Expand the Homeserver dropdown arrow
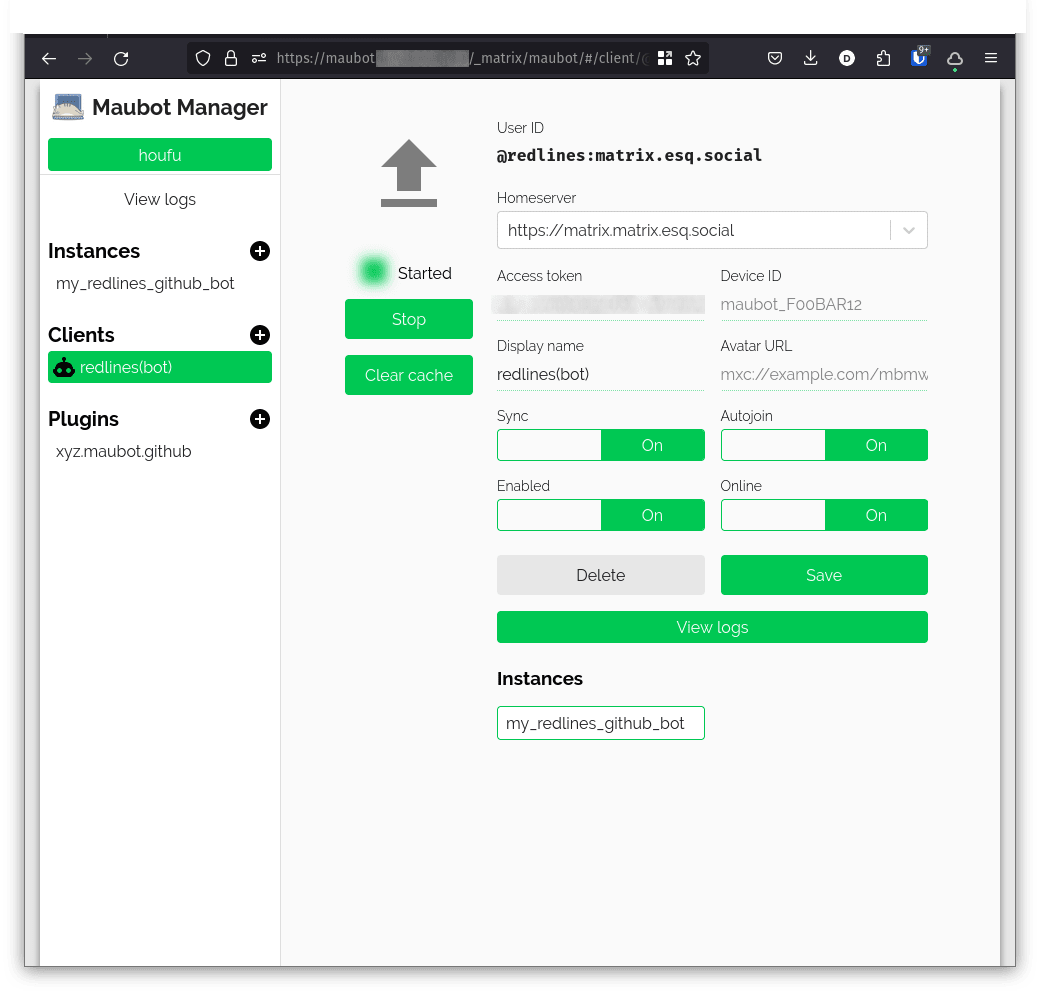The height and width of the screenshot is (992, 1040). [909, 230]
